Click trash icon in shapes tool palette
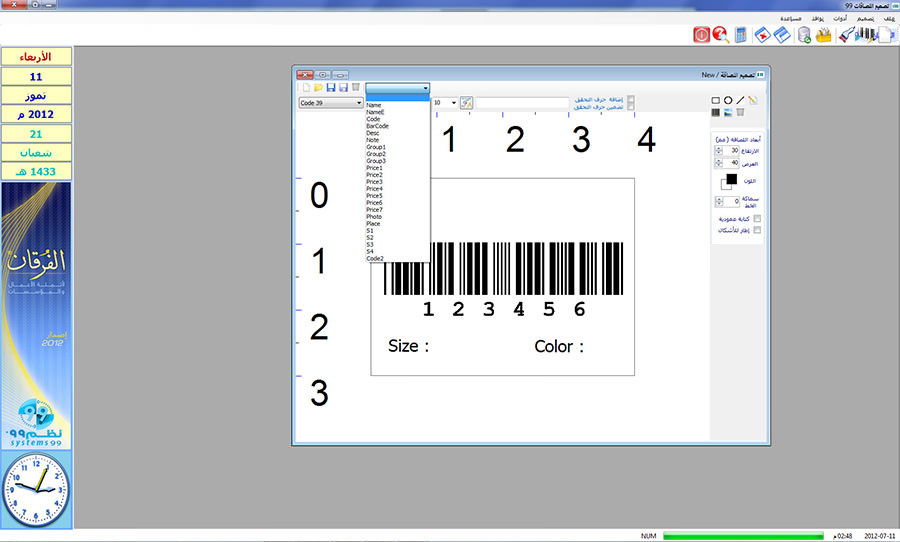This screenshot has height=542, width=900. click(x=740, y=113)
